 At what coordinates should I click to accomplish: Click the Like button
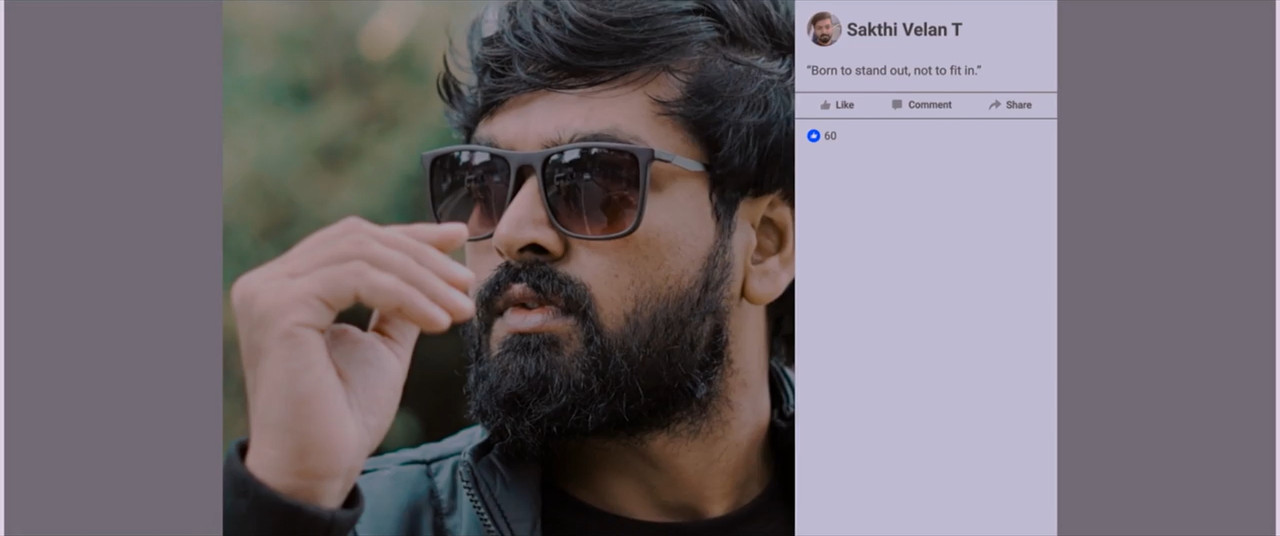(x=837, y=105)
